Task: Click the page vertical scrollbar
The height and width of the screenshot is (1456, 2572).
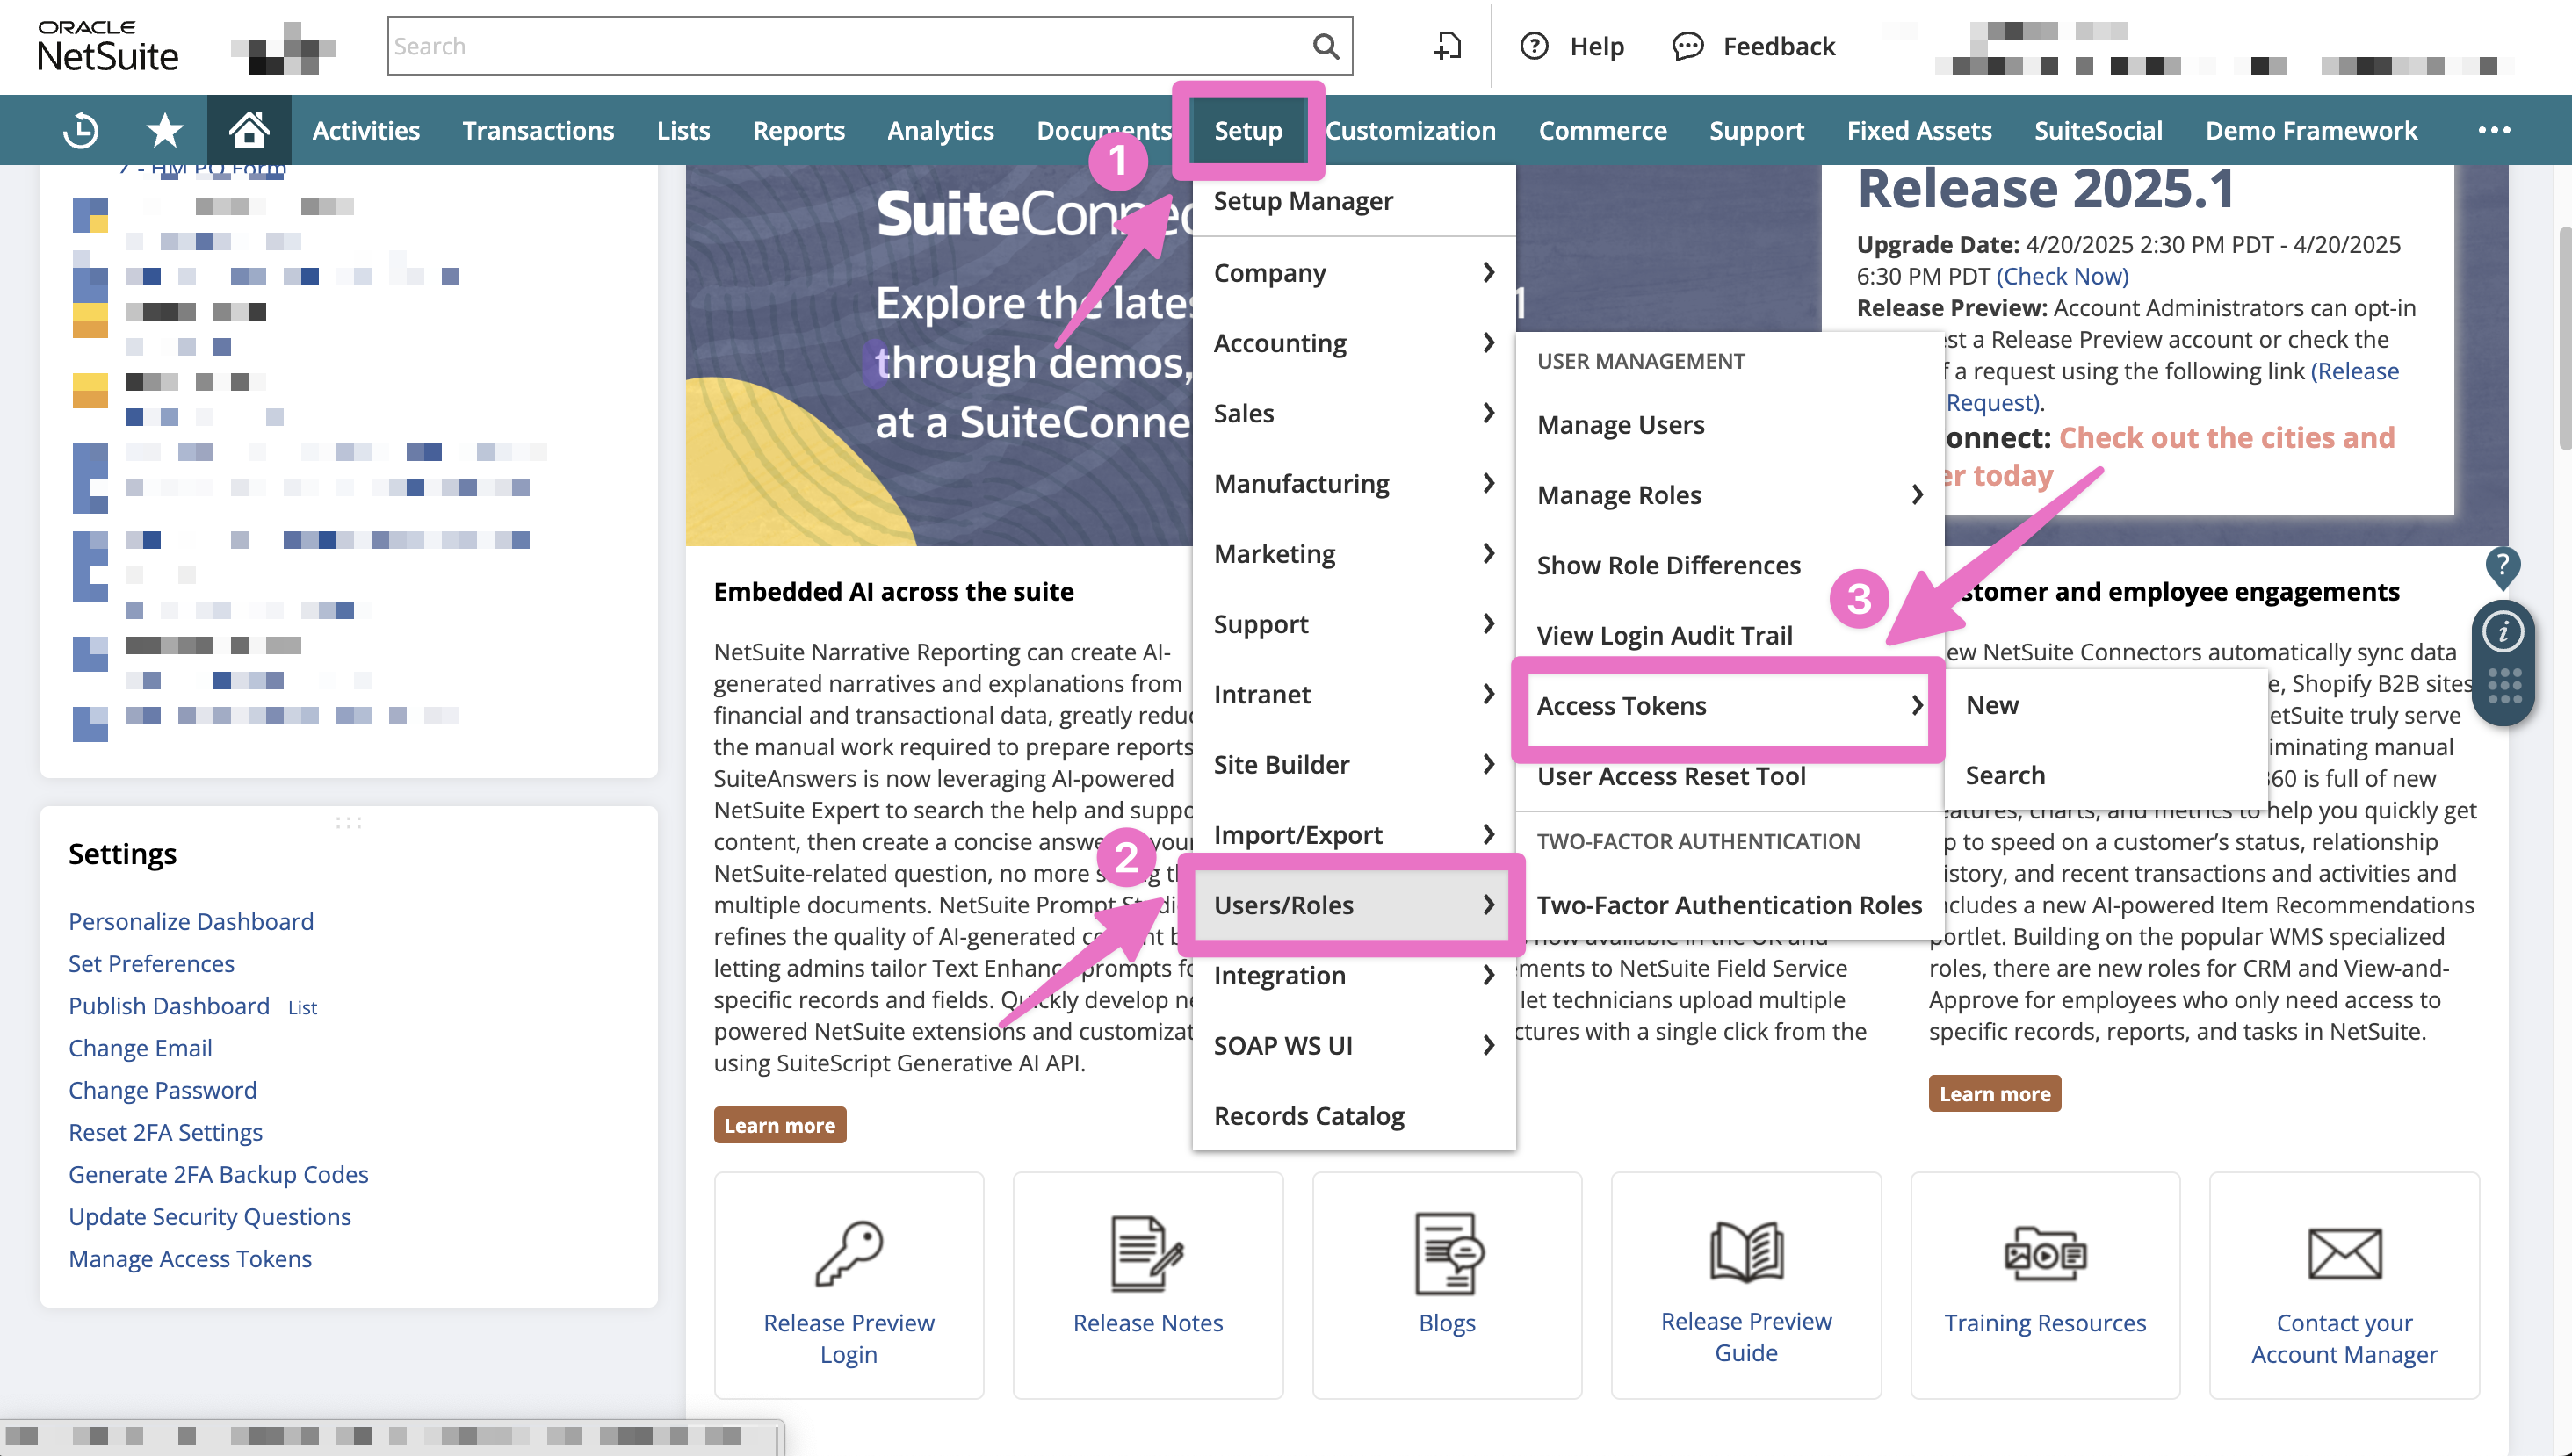Action: coord(2563,340)
